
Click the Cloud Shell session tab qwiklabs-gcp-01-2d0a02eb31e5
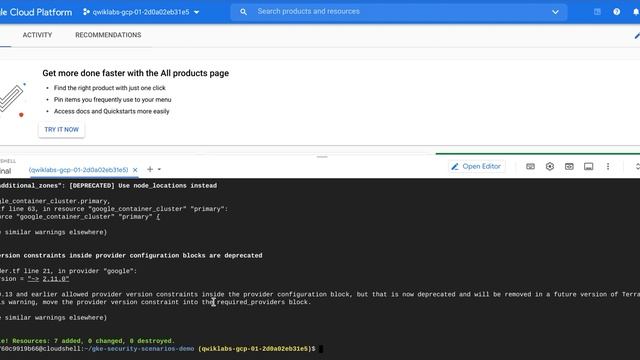[78, 170]
